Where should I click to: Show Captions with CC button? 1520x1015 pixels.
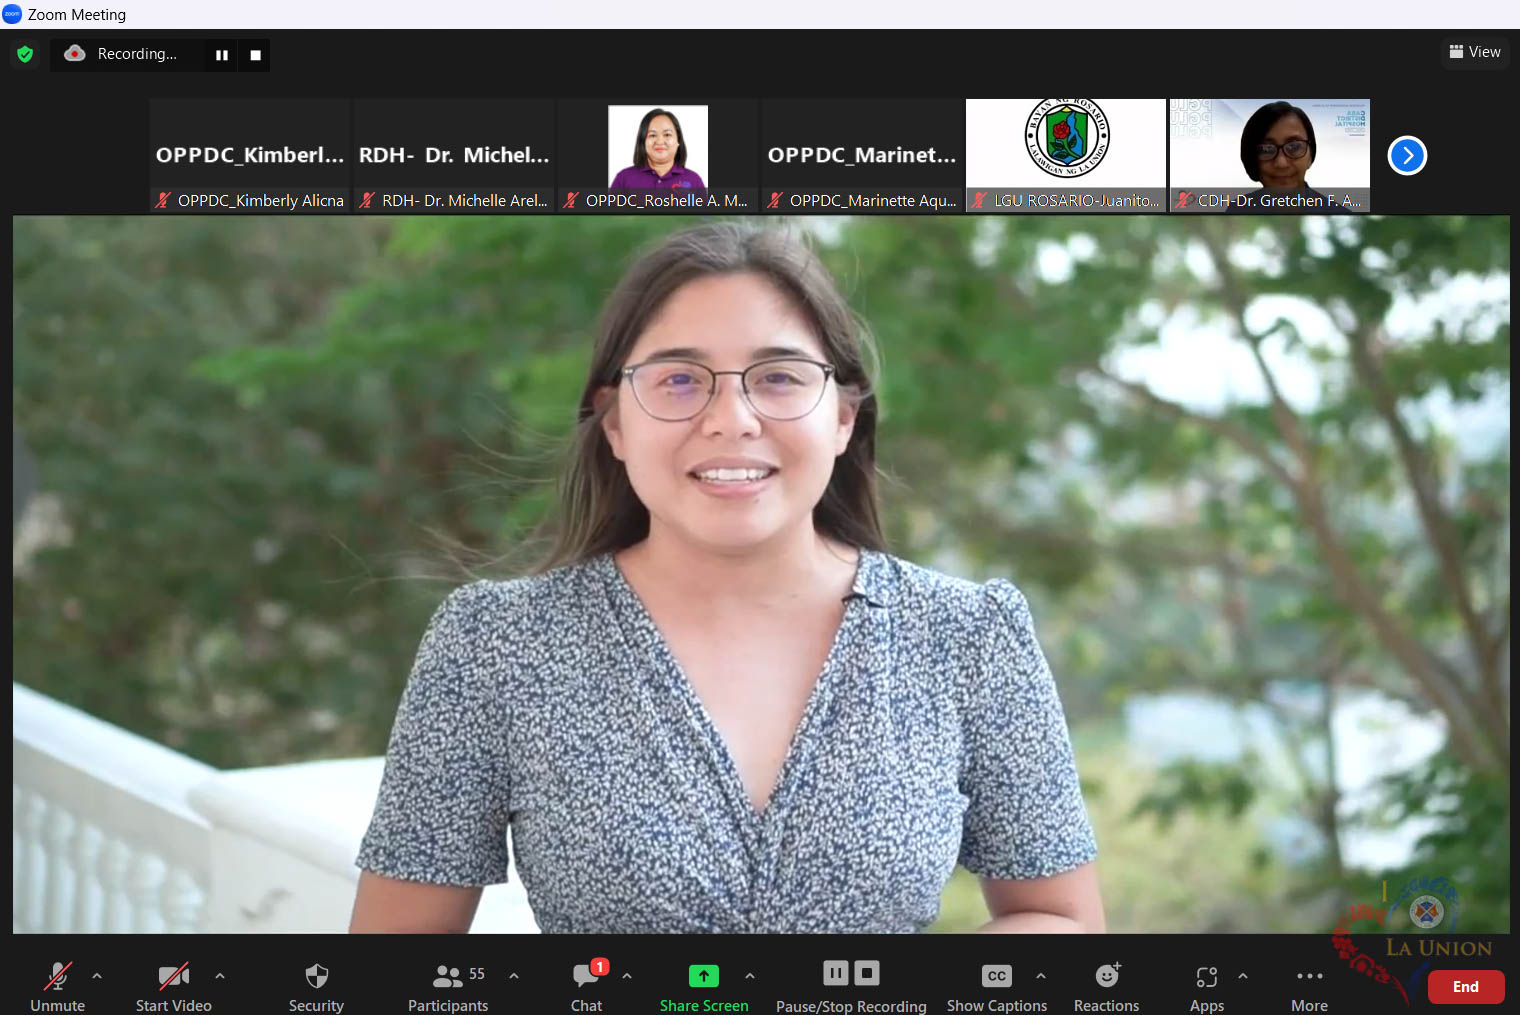(997, 987)
